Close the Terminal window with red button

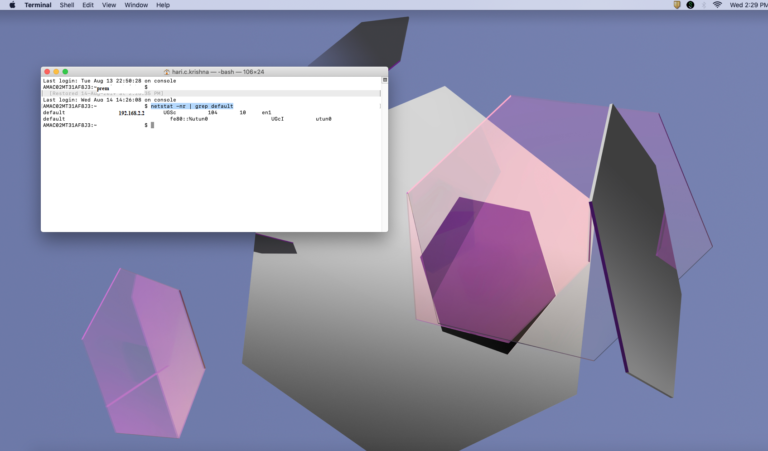point(47,71)
